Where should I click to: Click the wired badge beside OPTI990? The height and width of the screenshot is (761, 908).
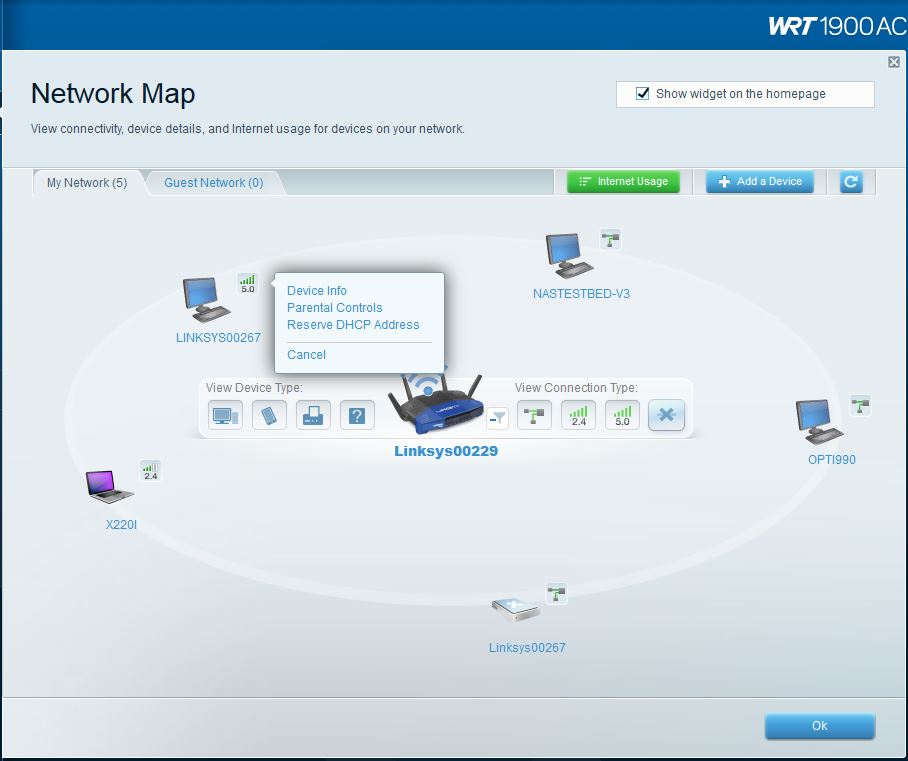tap(861, 405)
